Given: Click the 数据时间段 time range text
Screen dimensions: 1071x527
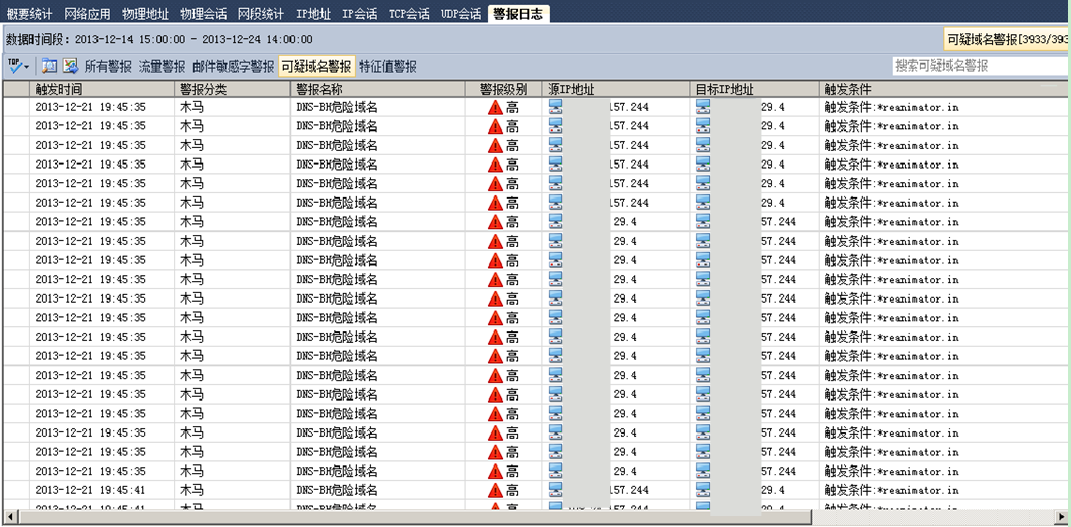Looking at the screenshot, I should 159,40.
